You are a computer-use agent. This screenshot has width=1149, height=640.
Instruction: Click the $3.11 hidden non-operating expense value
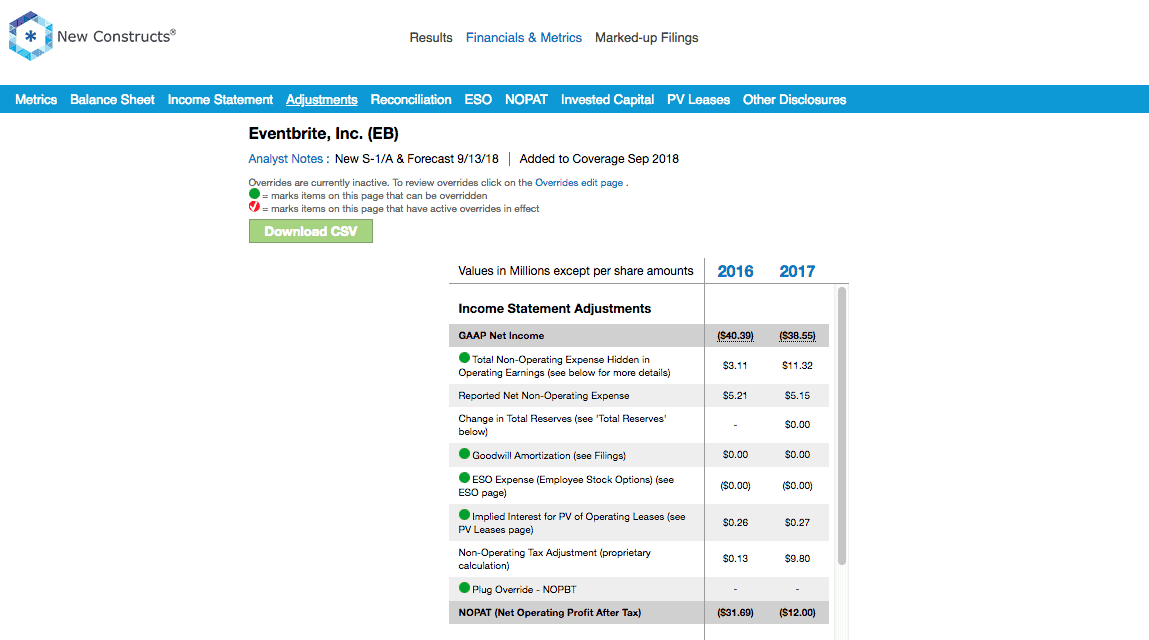click(x=735, y=365)
